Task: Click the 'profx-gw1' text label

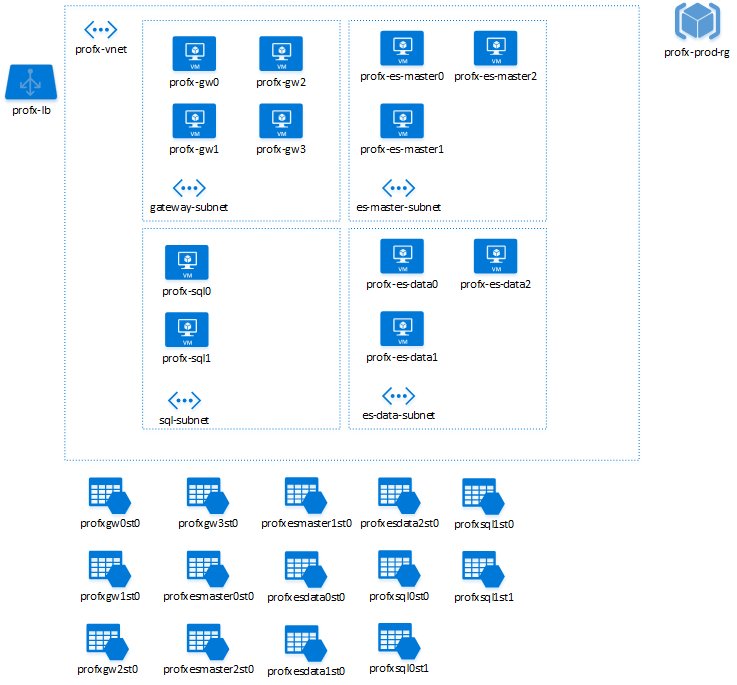Action: point(194,150)
